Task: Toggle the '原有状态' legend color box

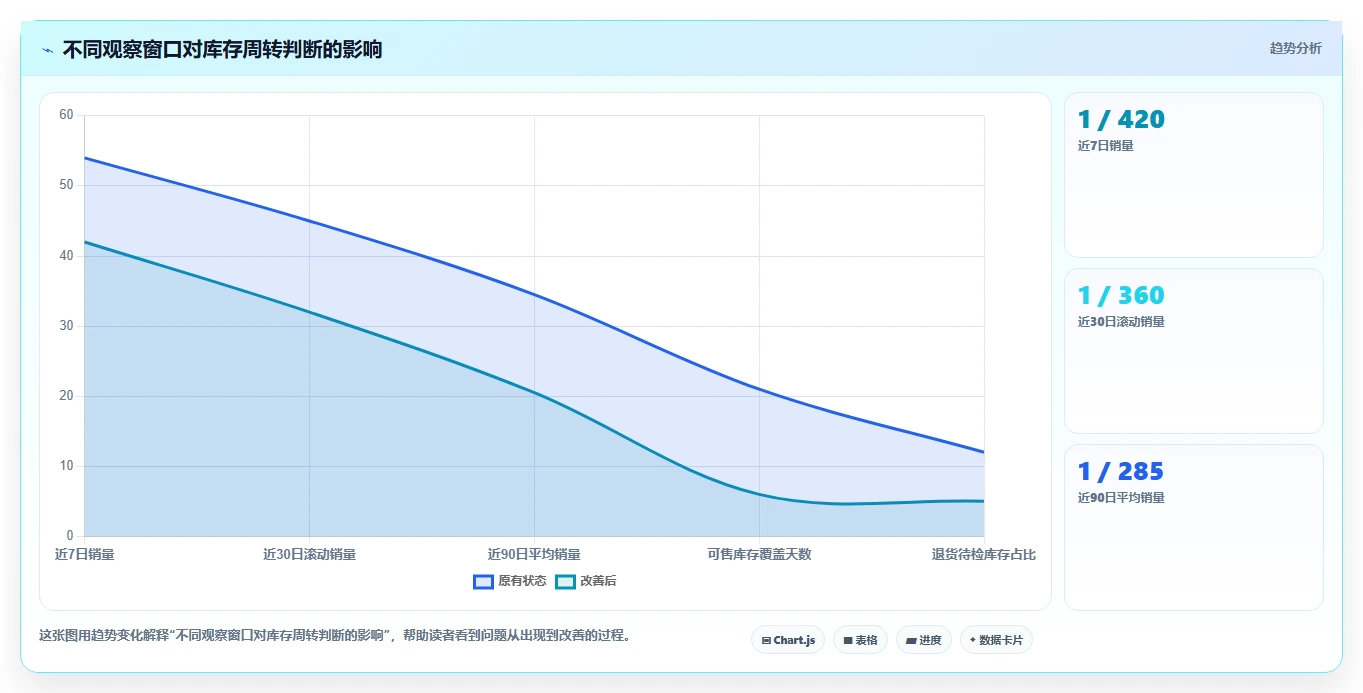Action: click(x=483, y=581)
